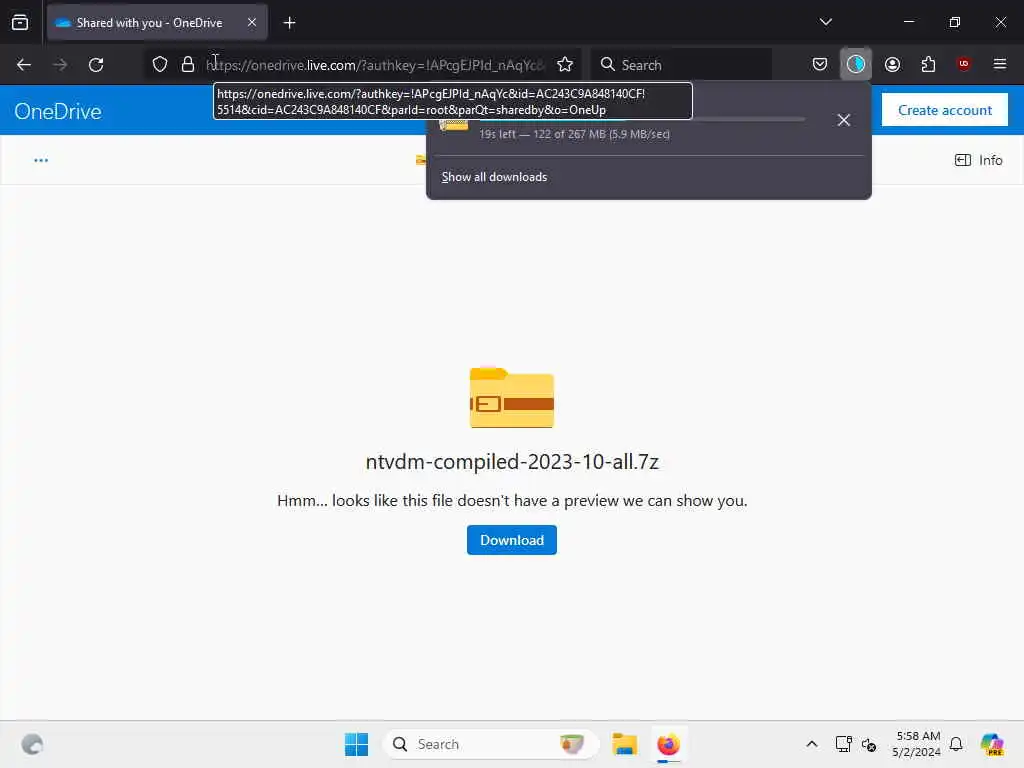Image resolution: width=1024 pixels, height=768 pixels.
Task: Click the taskbar Search field
Action: click(x=491, y=744)
